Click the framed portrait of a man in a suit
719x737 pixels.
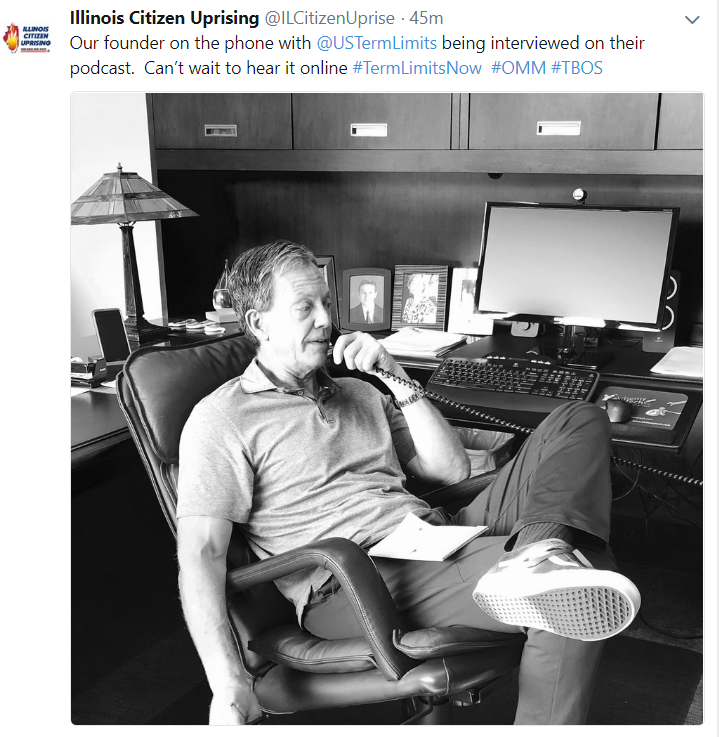tap(366, 299)
